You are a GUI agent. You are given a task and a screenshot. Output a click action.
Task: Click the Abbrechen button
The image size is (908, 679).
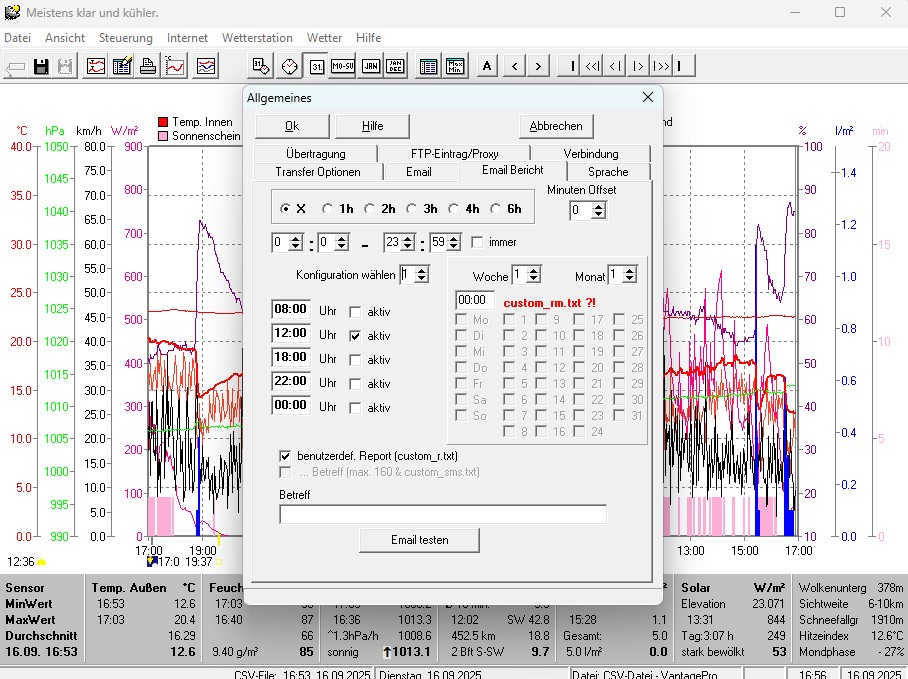click(x=556, y=126)
